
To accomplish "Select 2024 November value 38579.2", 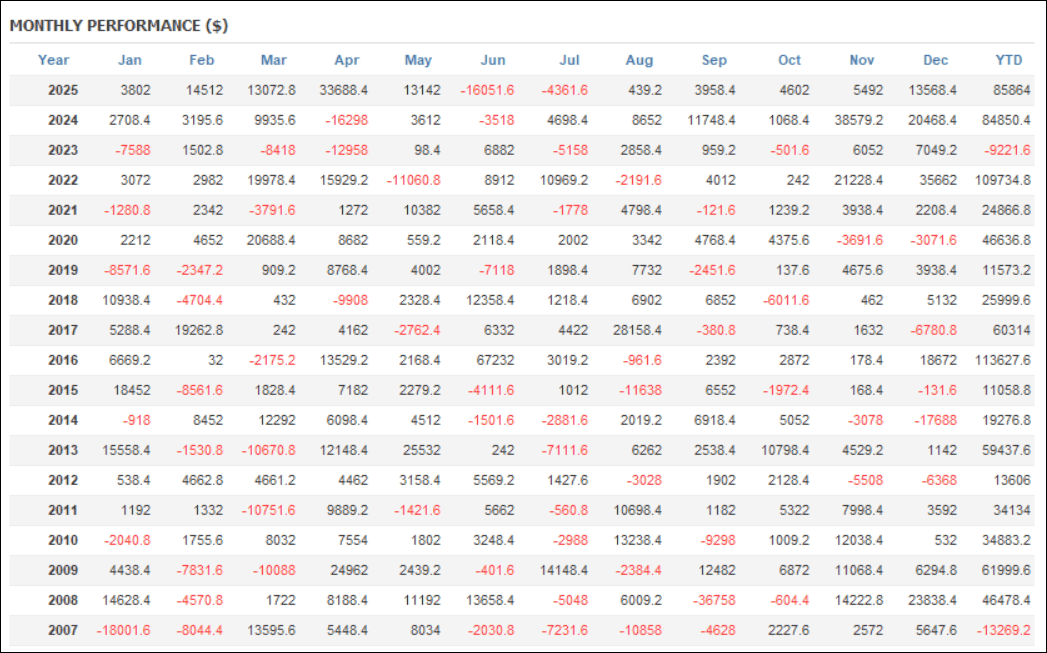I will click(861, 120).
